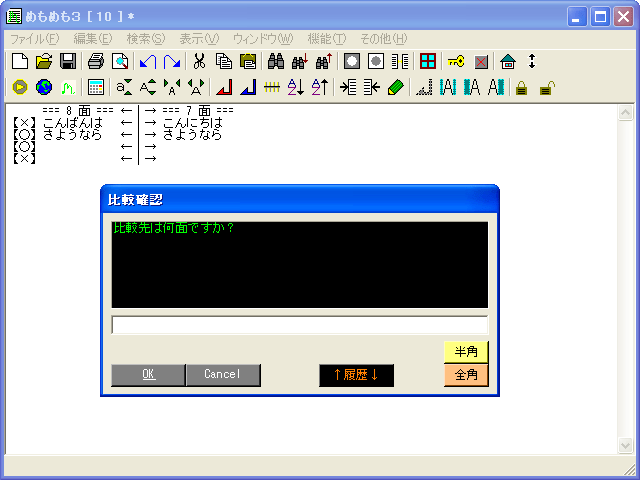Click the text こんばんは
This screenshot has width=640, height=480.
coord(73,122)
